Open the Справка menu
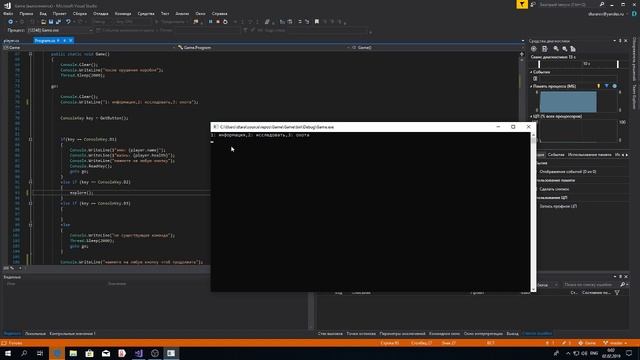Image resolution: width=640 pixels, height=360 pixels. pos(220,13)
